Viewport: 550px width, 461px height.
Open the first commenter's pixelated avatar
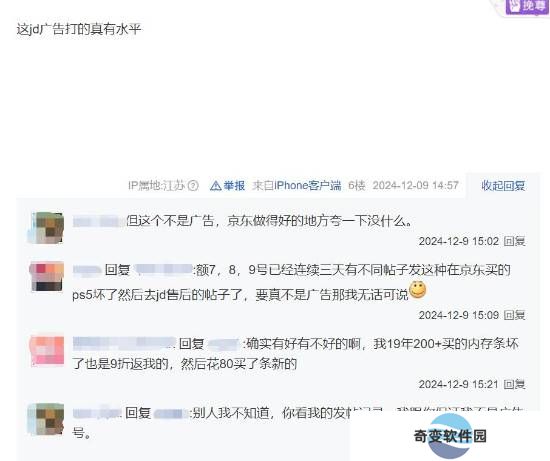pyautogui.click(x=47, y=228)
